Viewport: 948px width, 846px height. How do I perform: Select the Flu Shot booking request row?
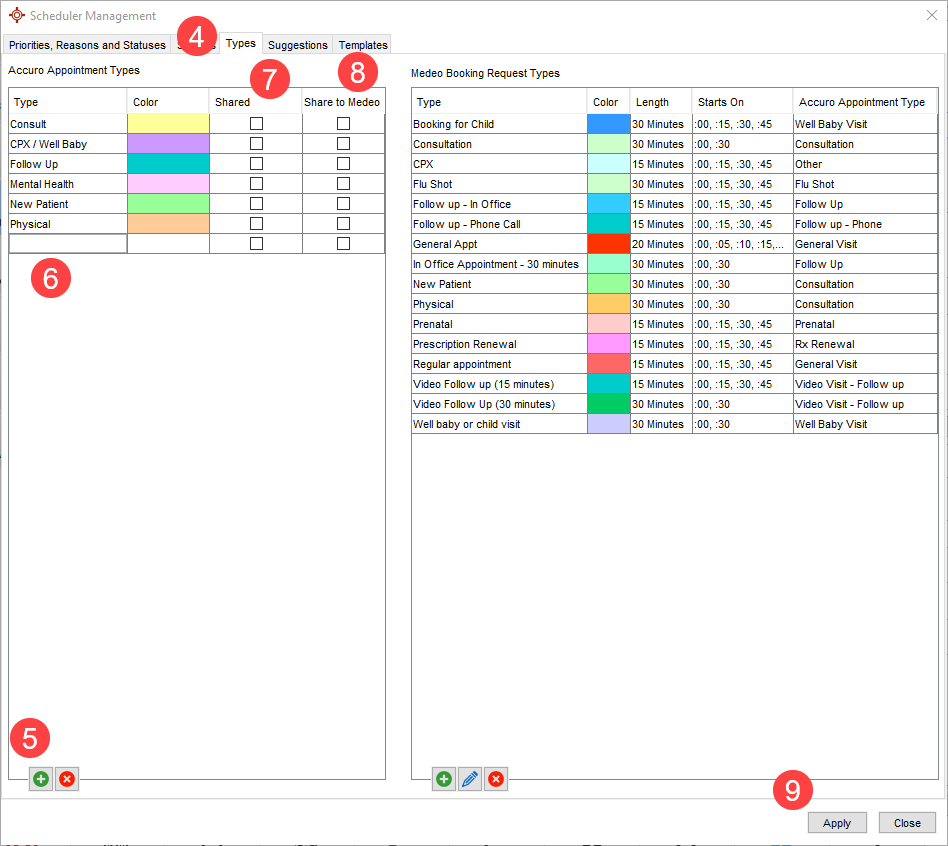498,184
